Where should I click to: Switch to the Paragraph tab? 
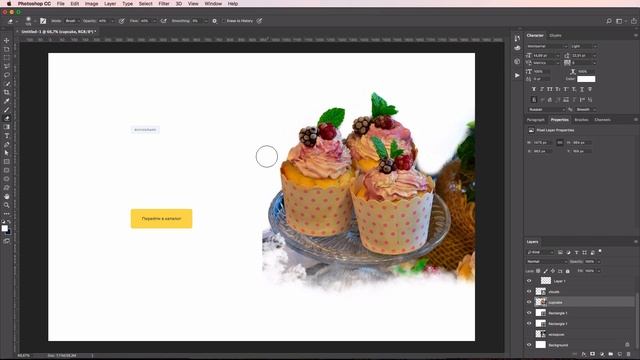(x=536, y=120)
